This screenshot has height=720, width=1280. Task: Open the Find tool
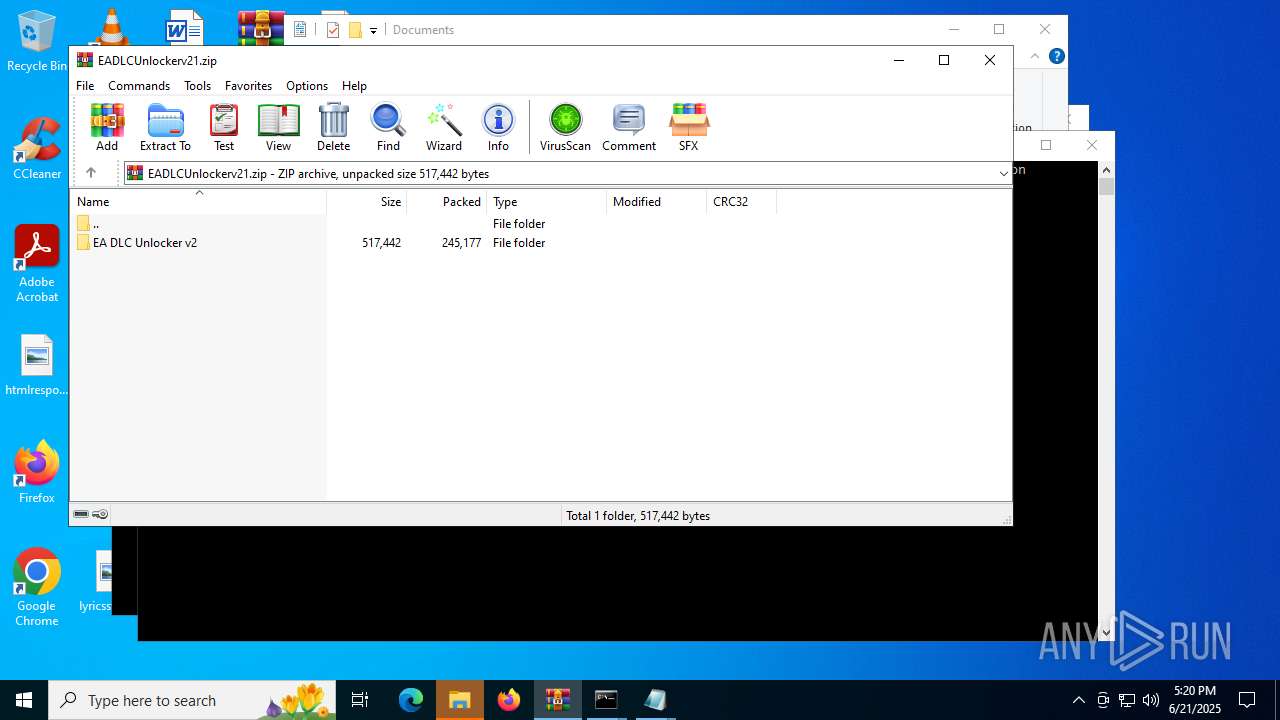click(x=388, y=127)
